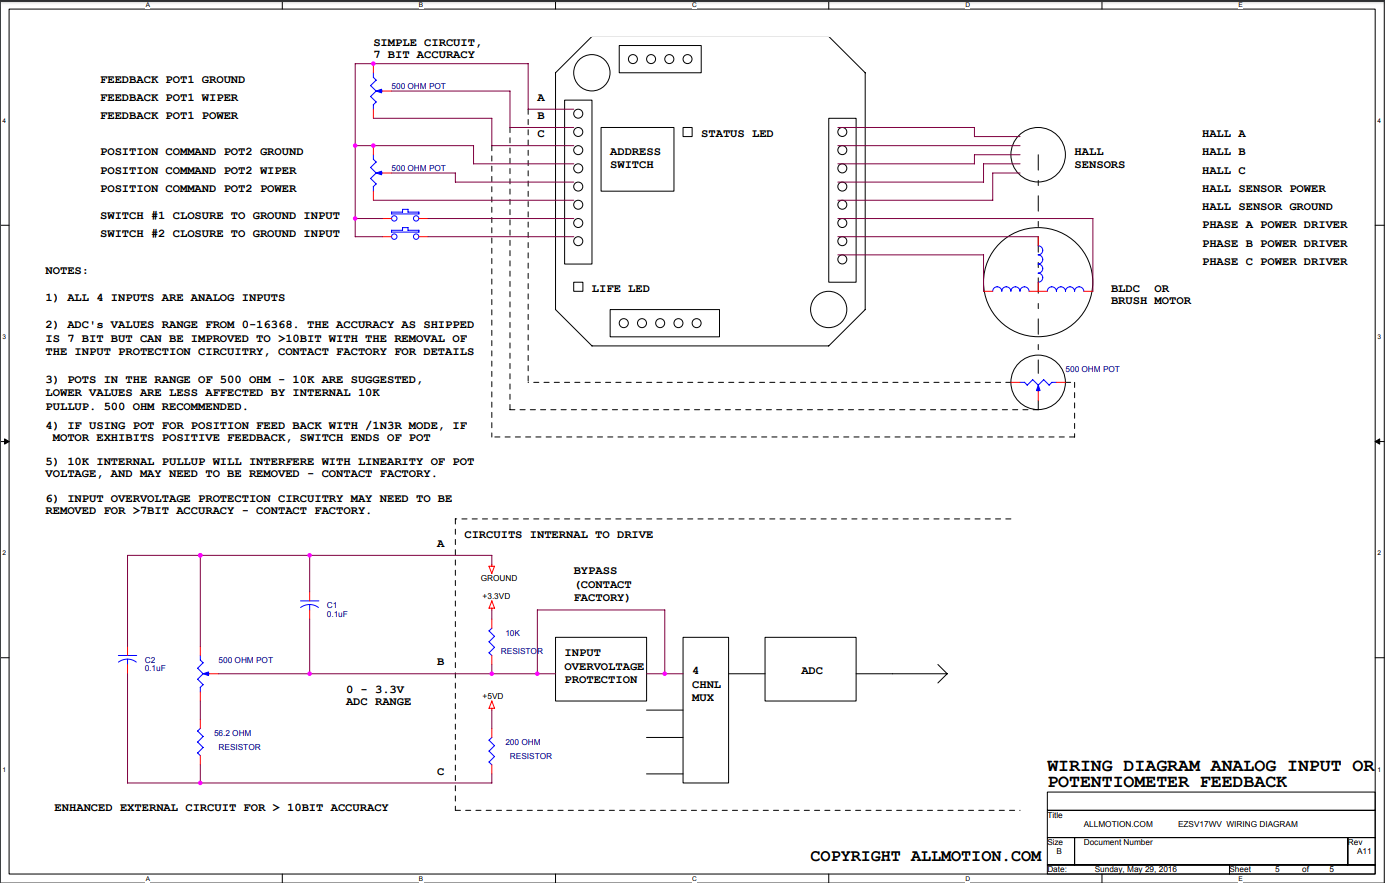1385x883 pixels.
Task: Select the NOTES: heading
Action: (66, 270)
